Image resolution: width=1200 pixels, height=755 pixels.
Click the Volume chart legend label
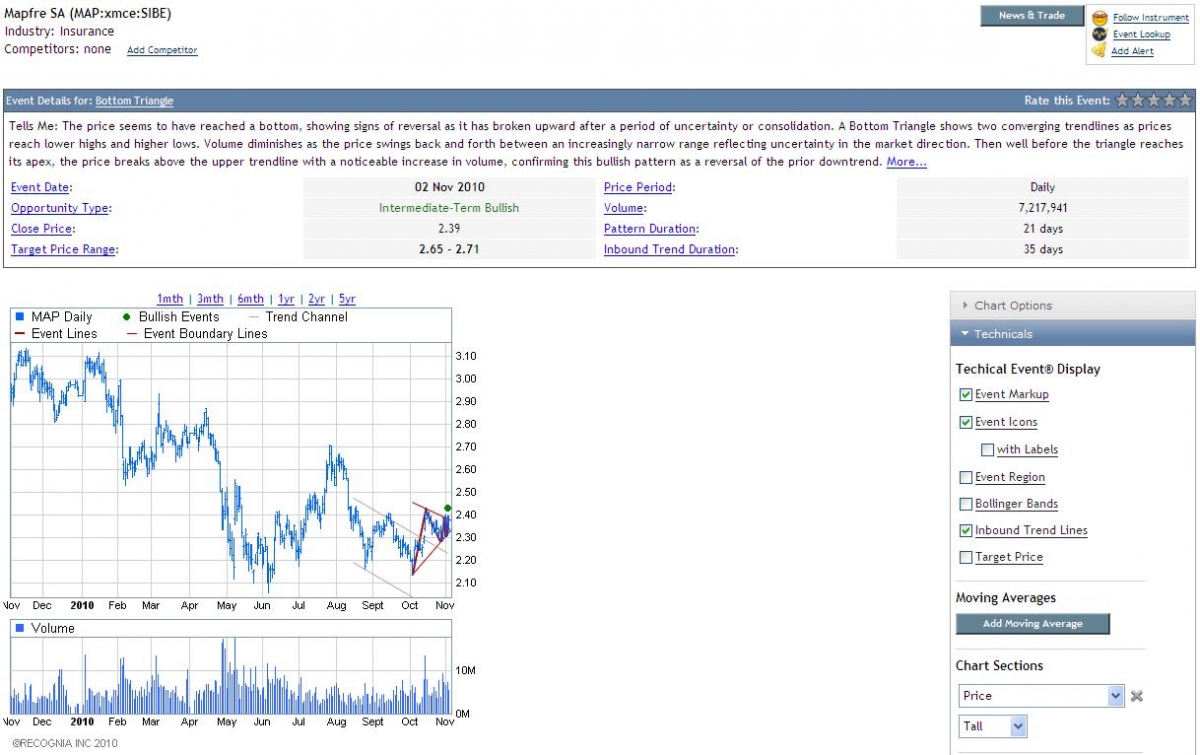[45, 628]
